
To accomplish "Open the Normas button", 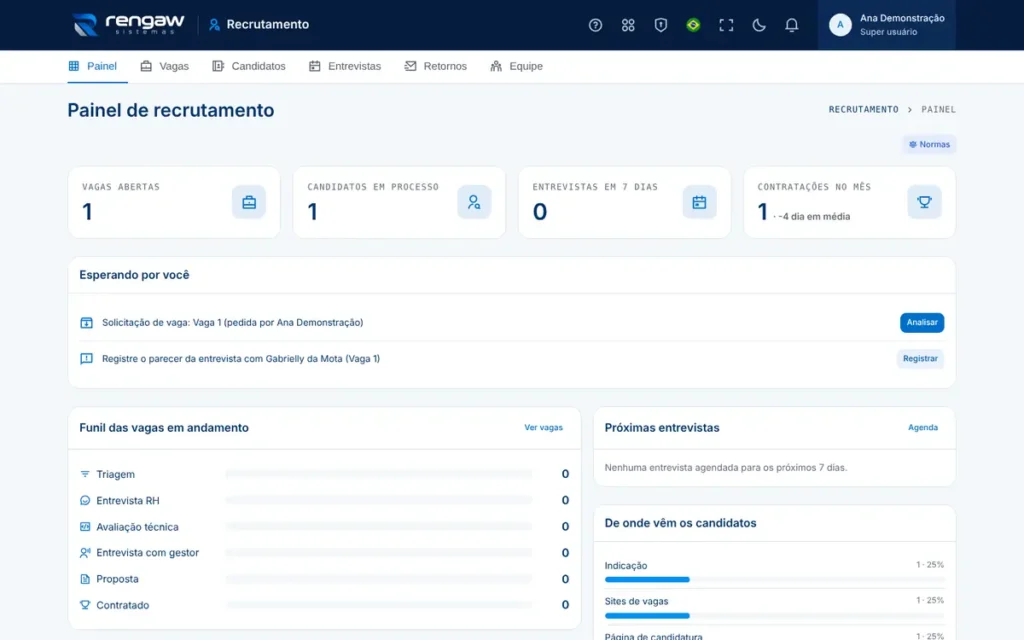I will tap(929, 144).
